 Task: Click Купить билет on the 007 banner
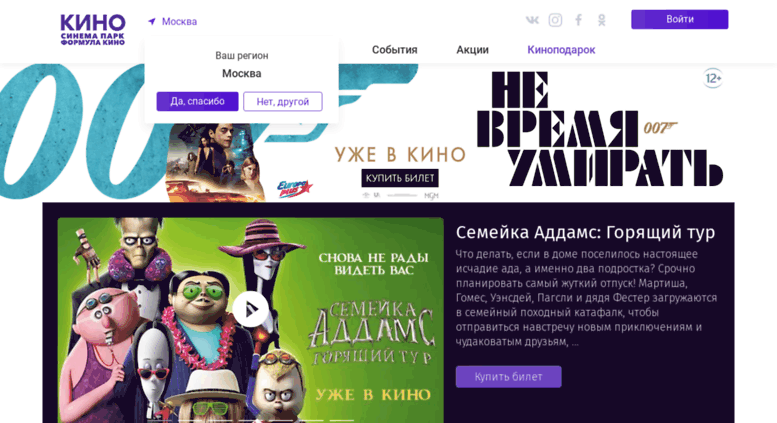coord(400,178)
